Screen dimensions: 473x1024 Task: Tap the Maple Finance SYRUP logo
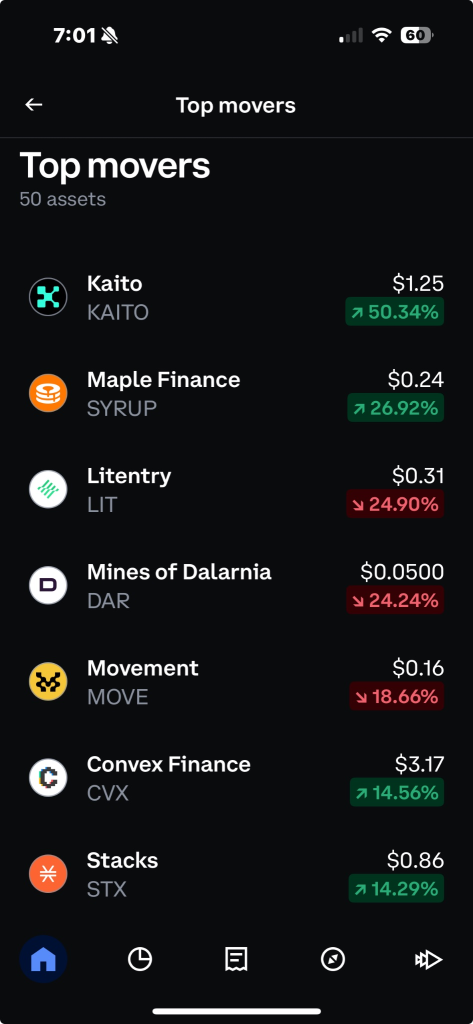tap(48, 393)
